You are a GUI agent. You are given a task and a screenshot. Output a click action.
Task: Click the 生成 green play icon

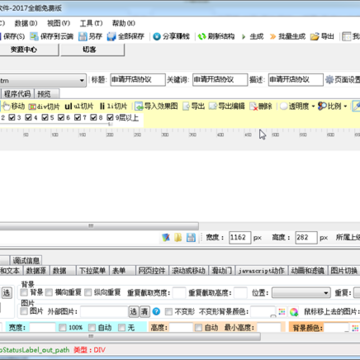(x=244, y=37)
